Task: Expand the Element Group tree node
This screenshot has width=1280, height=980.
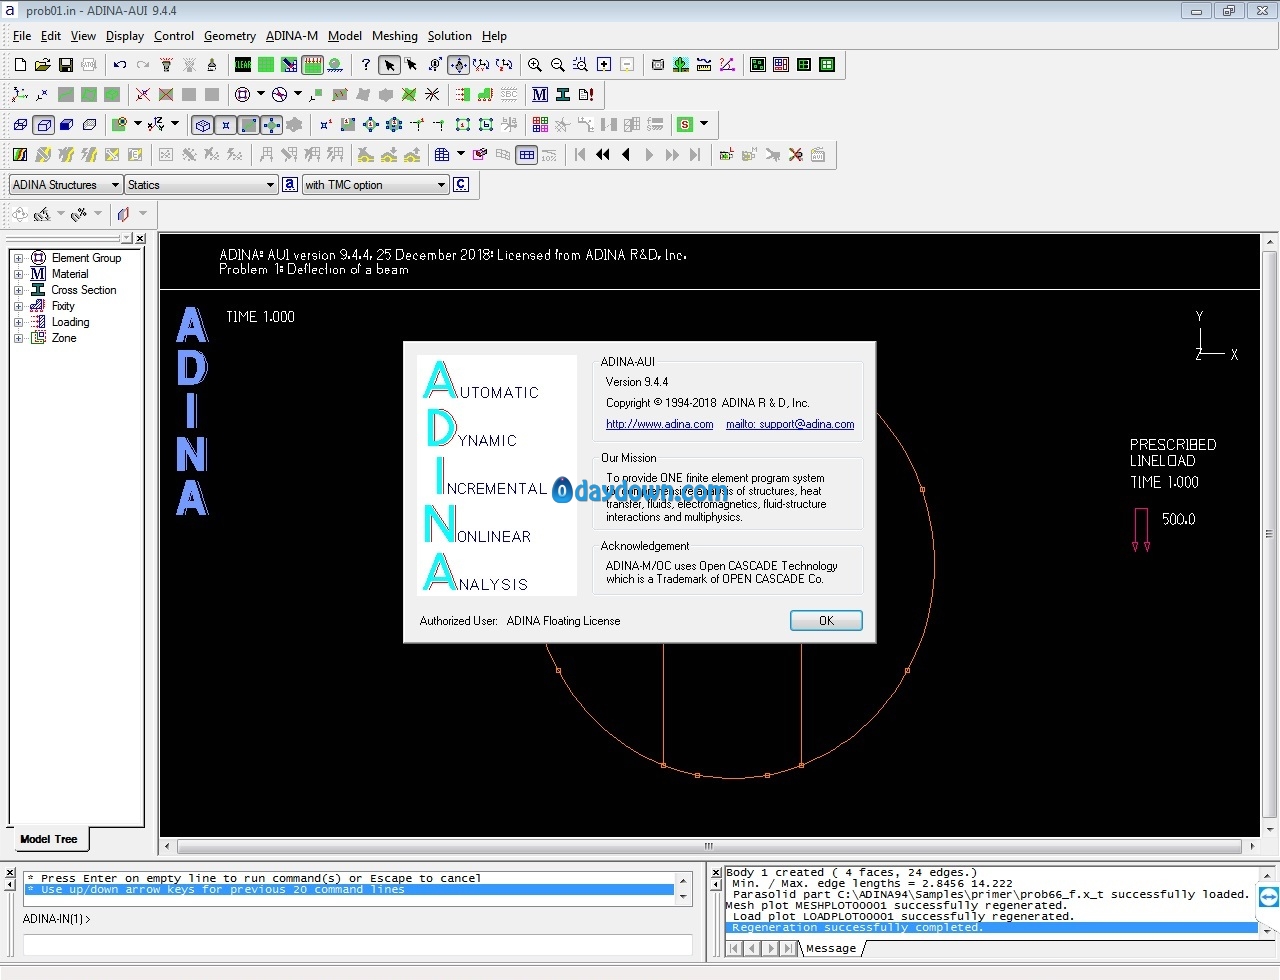Action: tap(18, 258)
